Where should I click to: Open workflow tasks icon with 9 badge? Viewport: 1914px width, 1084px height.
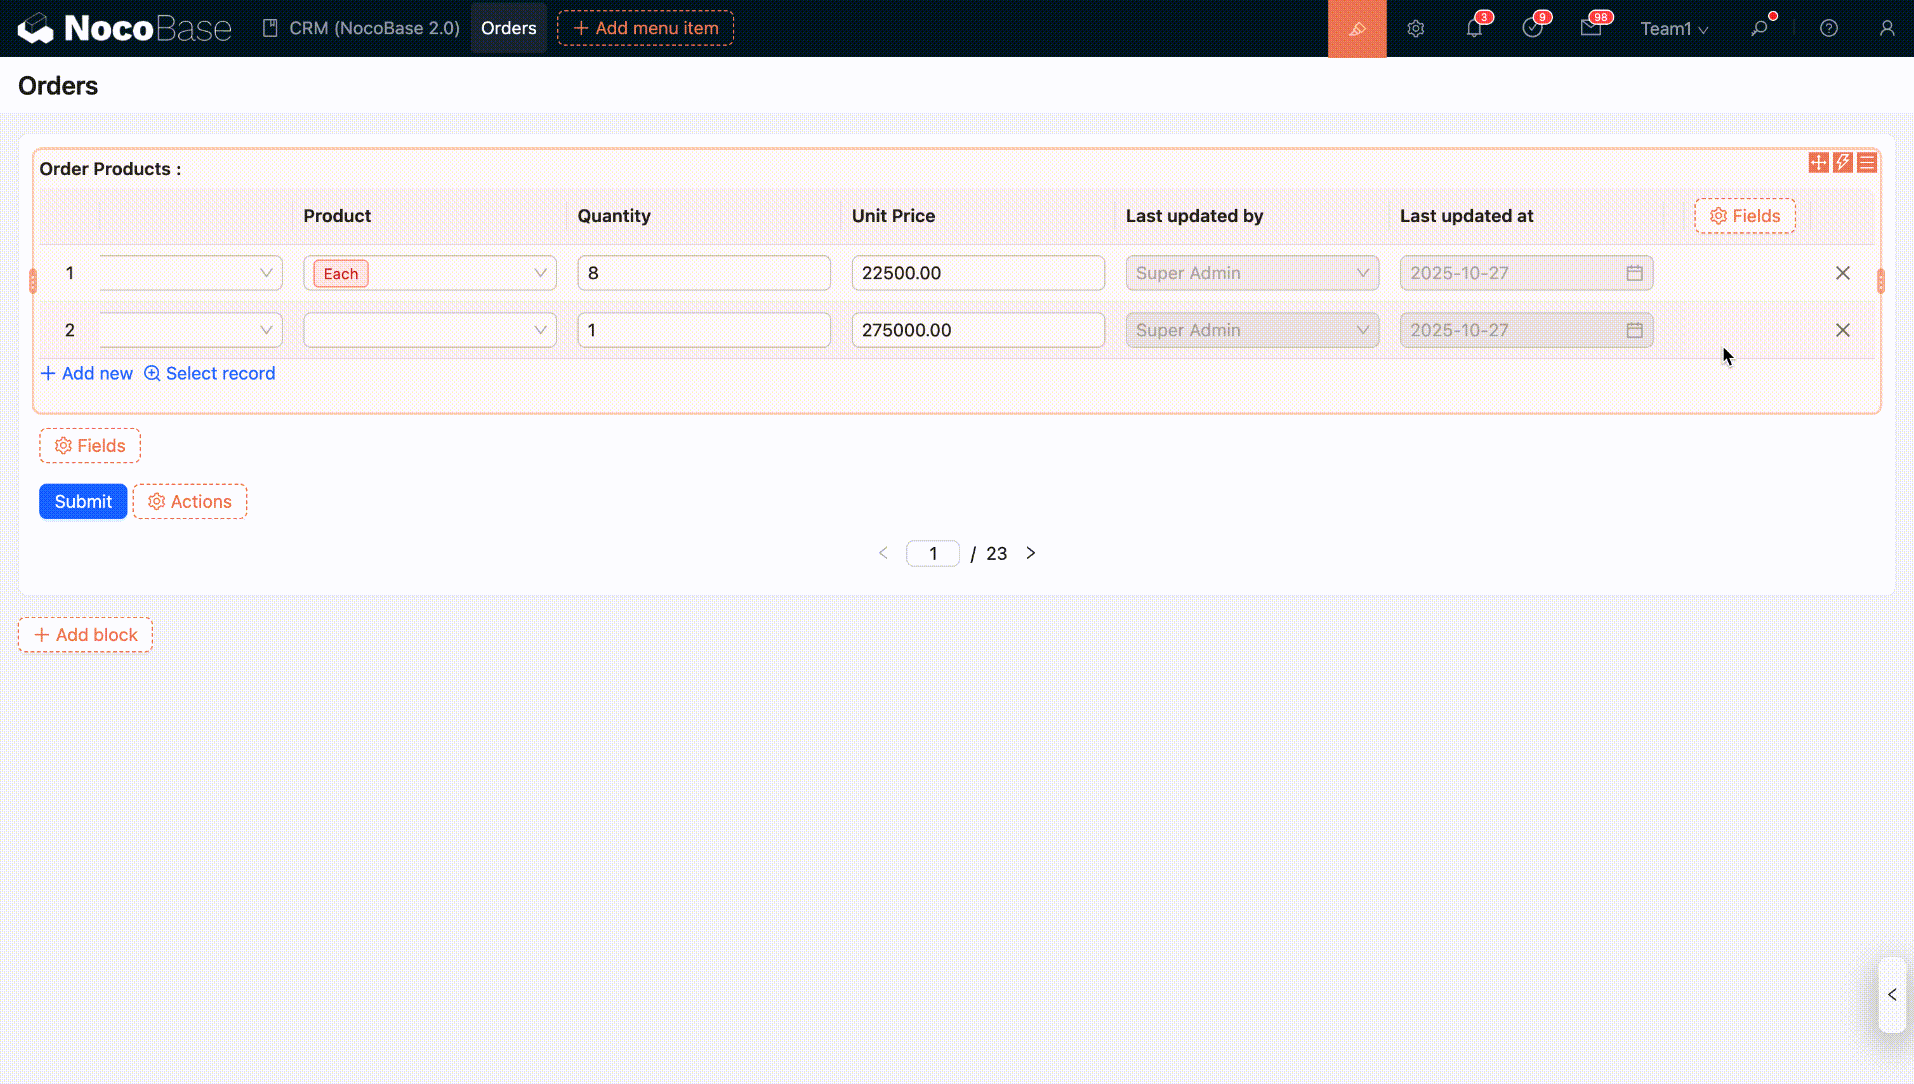click(1532, 28)
